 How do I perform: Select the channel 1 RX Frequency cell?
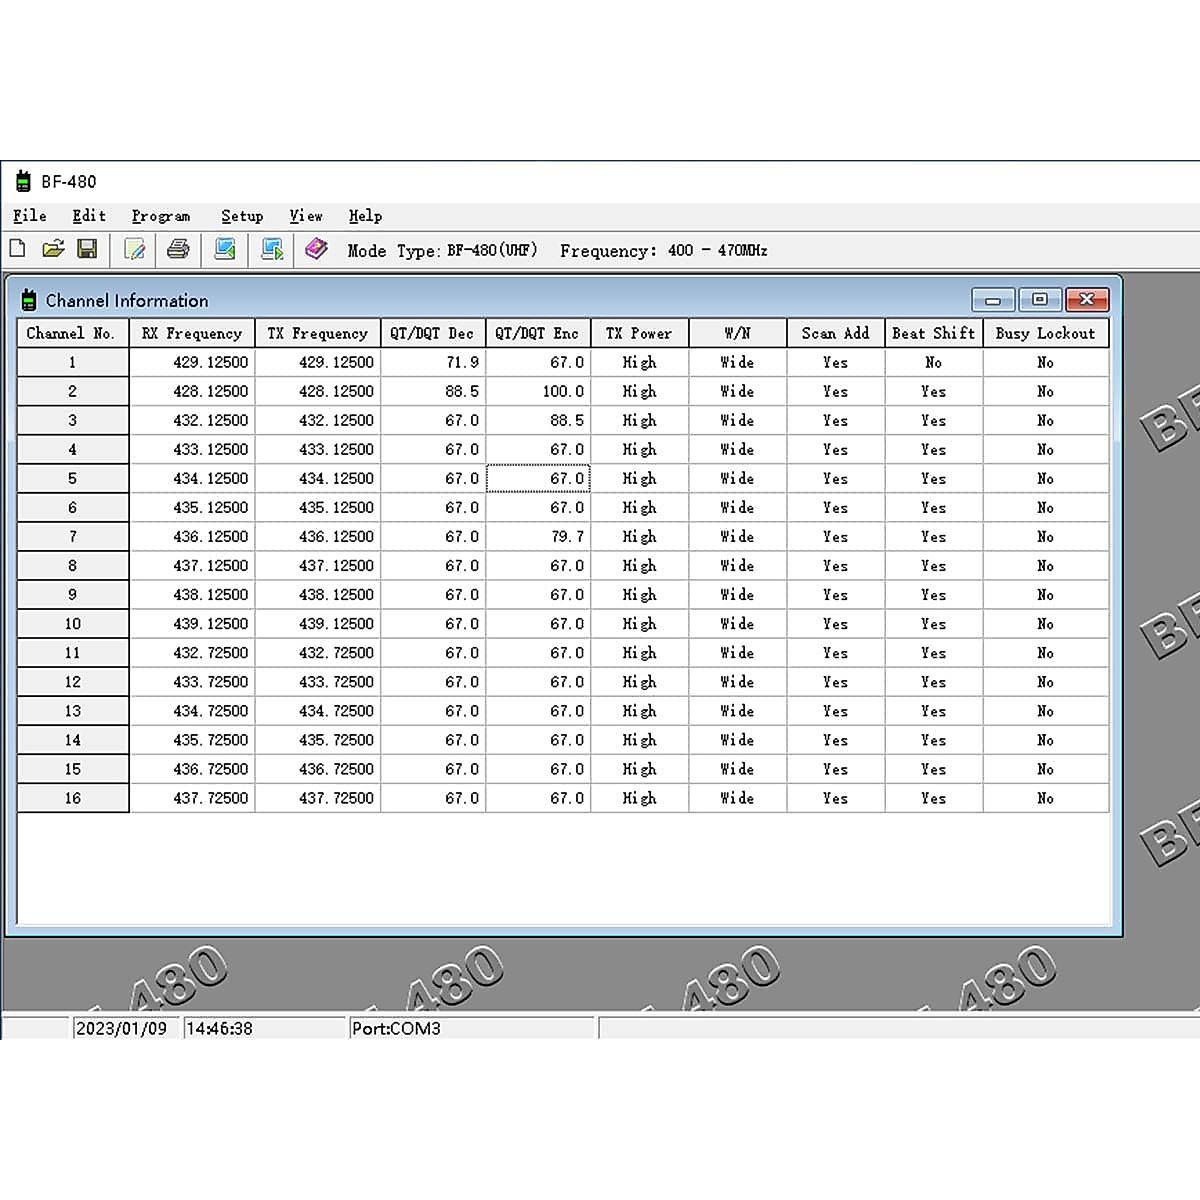click(192, 362)
